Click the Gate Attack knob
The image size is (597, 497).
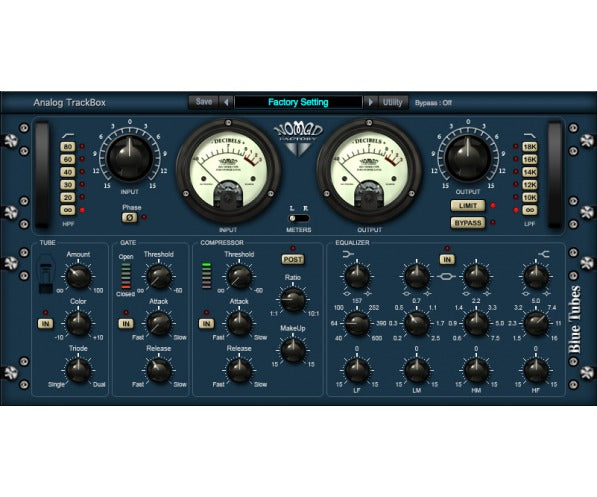coord(159,323)
